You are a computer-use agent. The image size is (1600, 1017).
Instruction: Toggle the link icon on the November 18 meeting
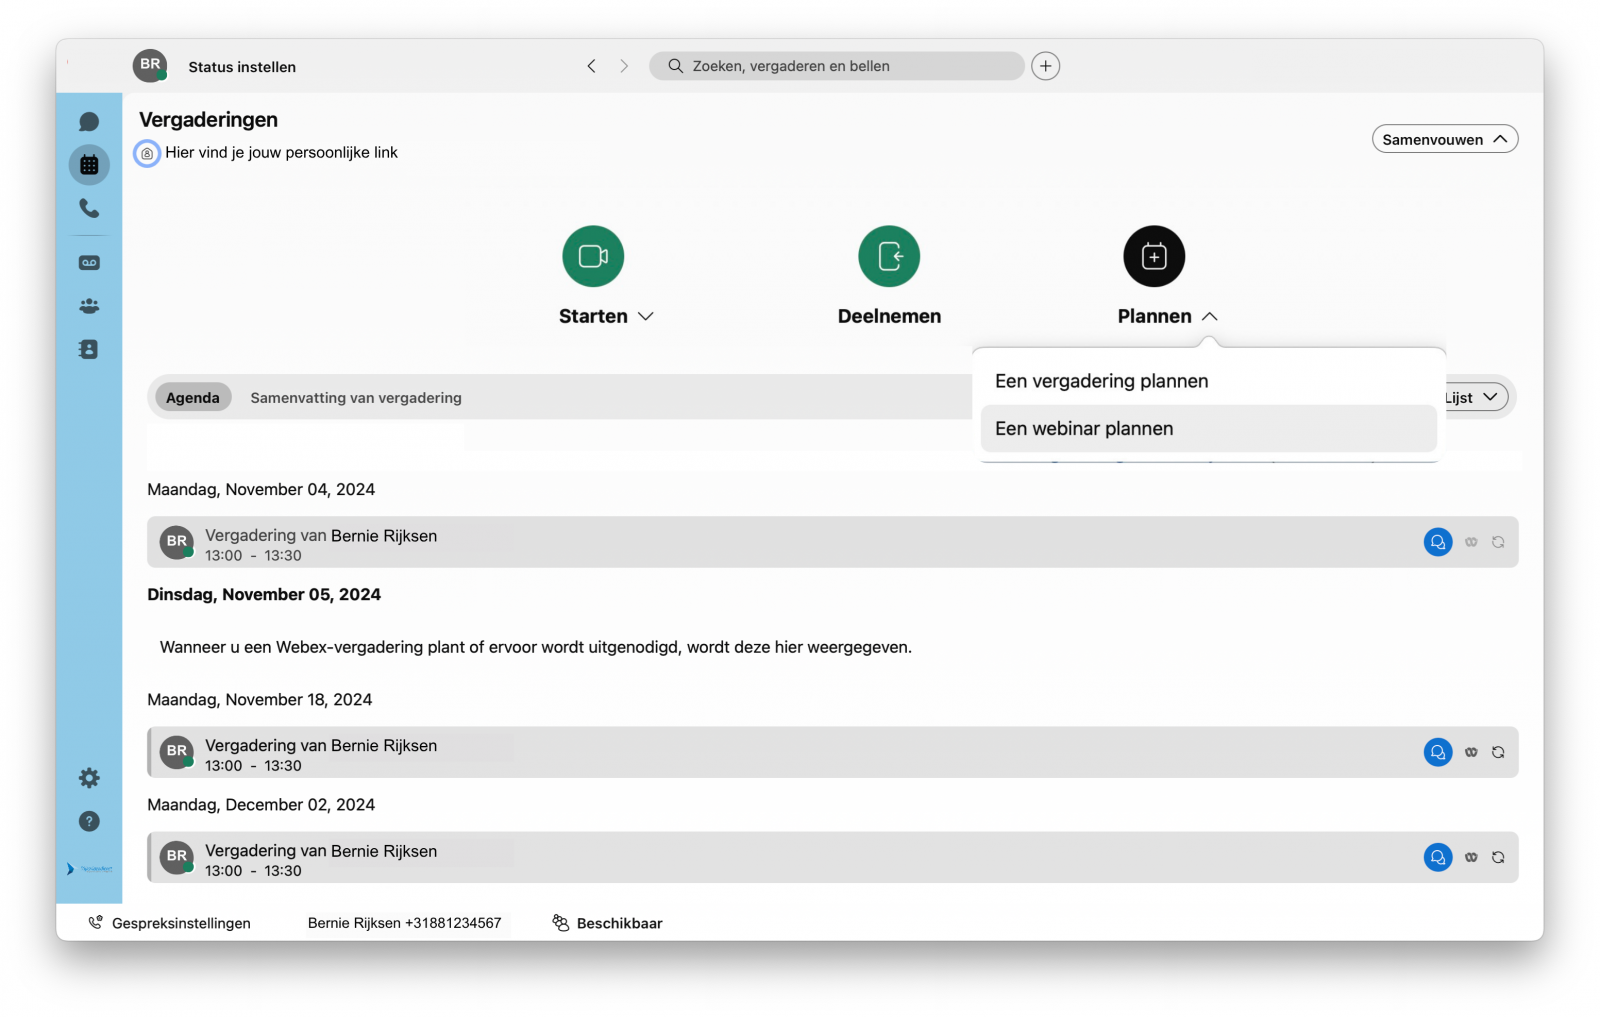pos(1470,752)
